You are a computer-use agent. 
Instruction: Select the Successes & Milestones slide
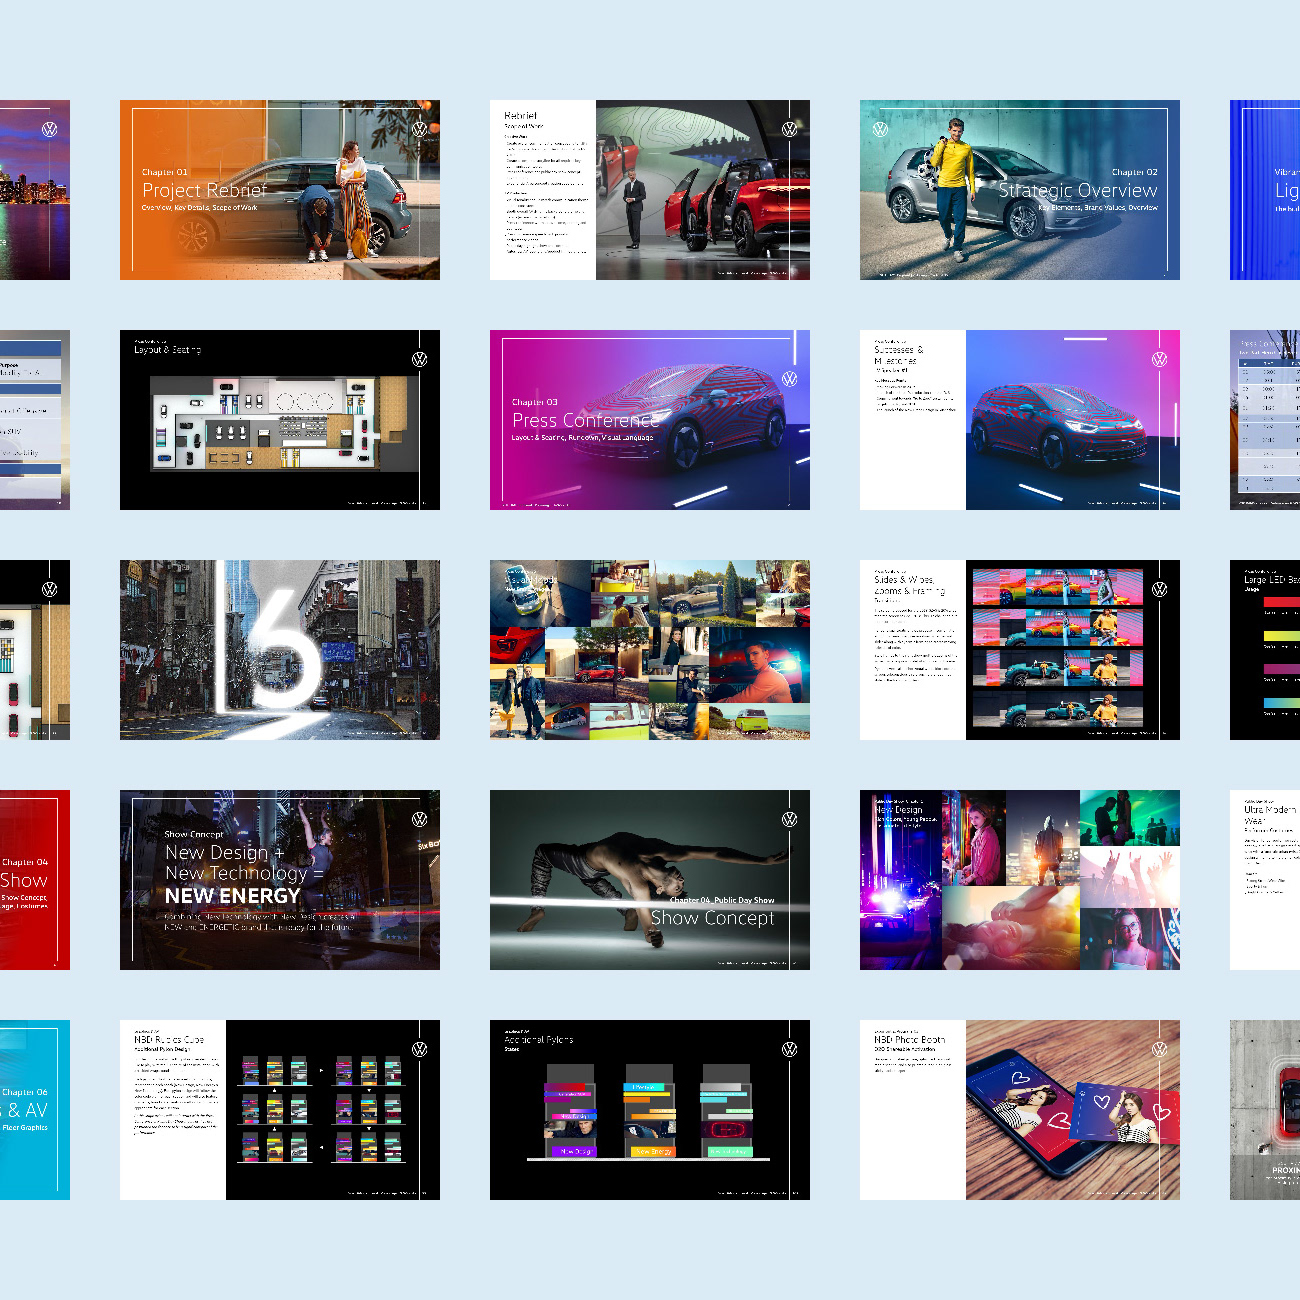1020,420
